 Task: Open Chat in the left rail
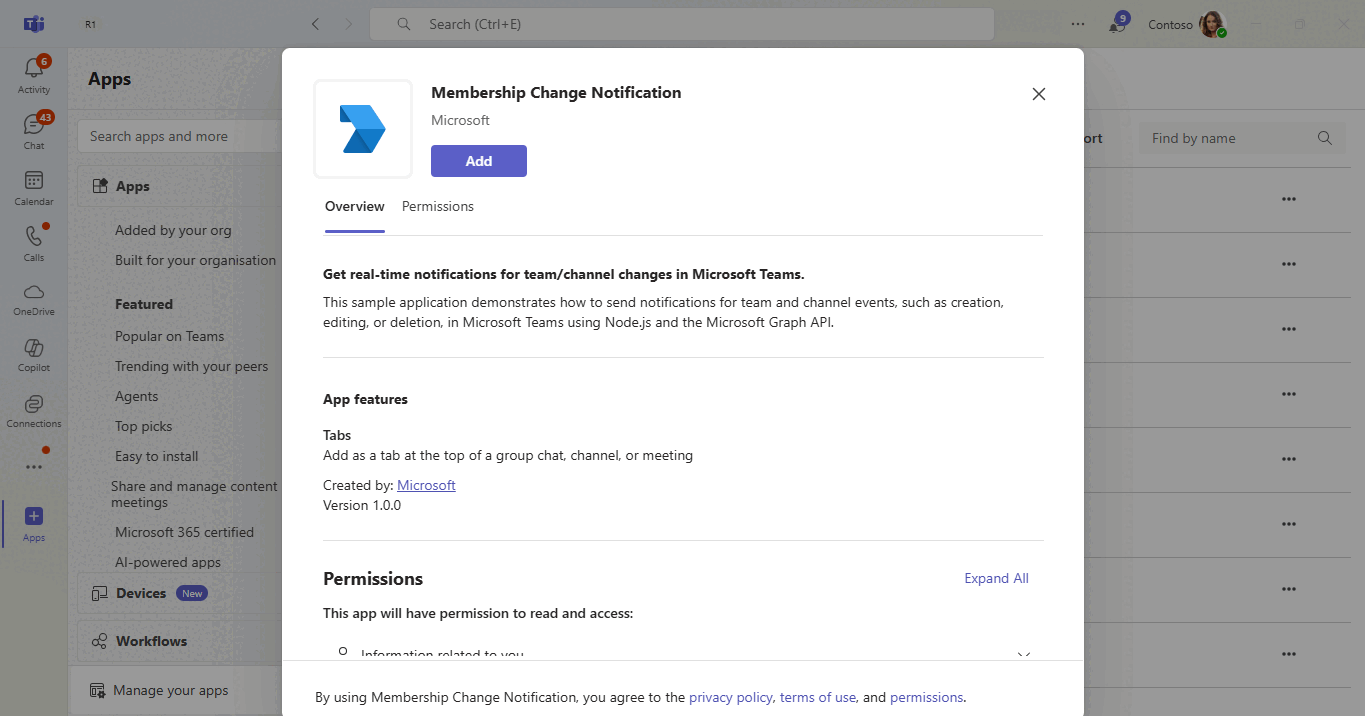coord(34,131)
